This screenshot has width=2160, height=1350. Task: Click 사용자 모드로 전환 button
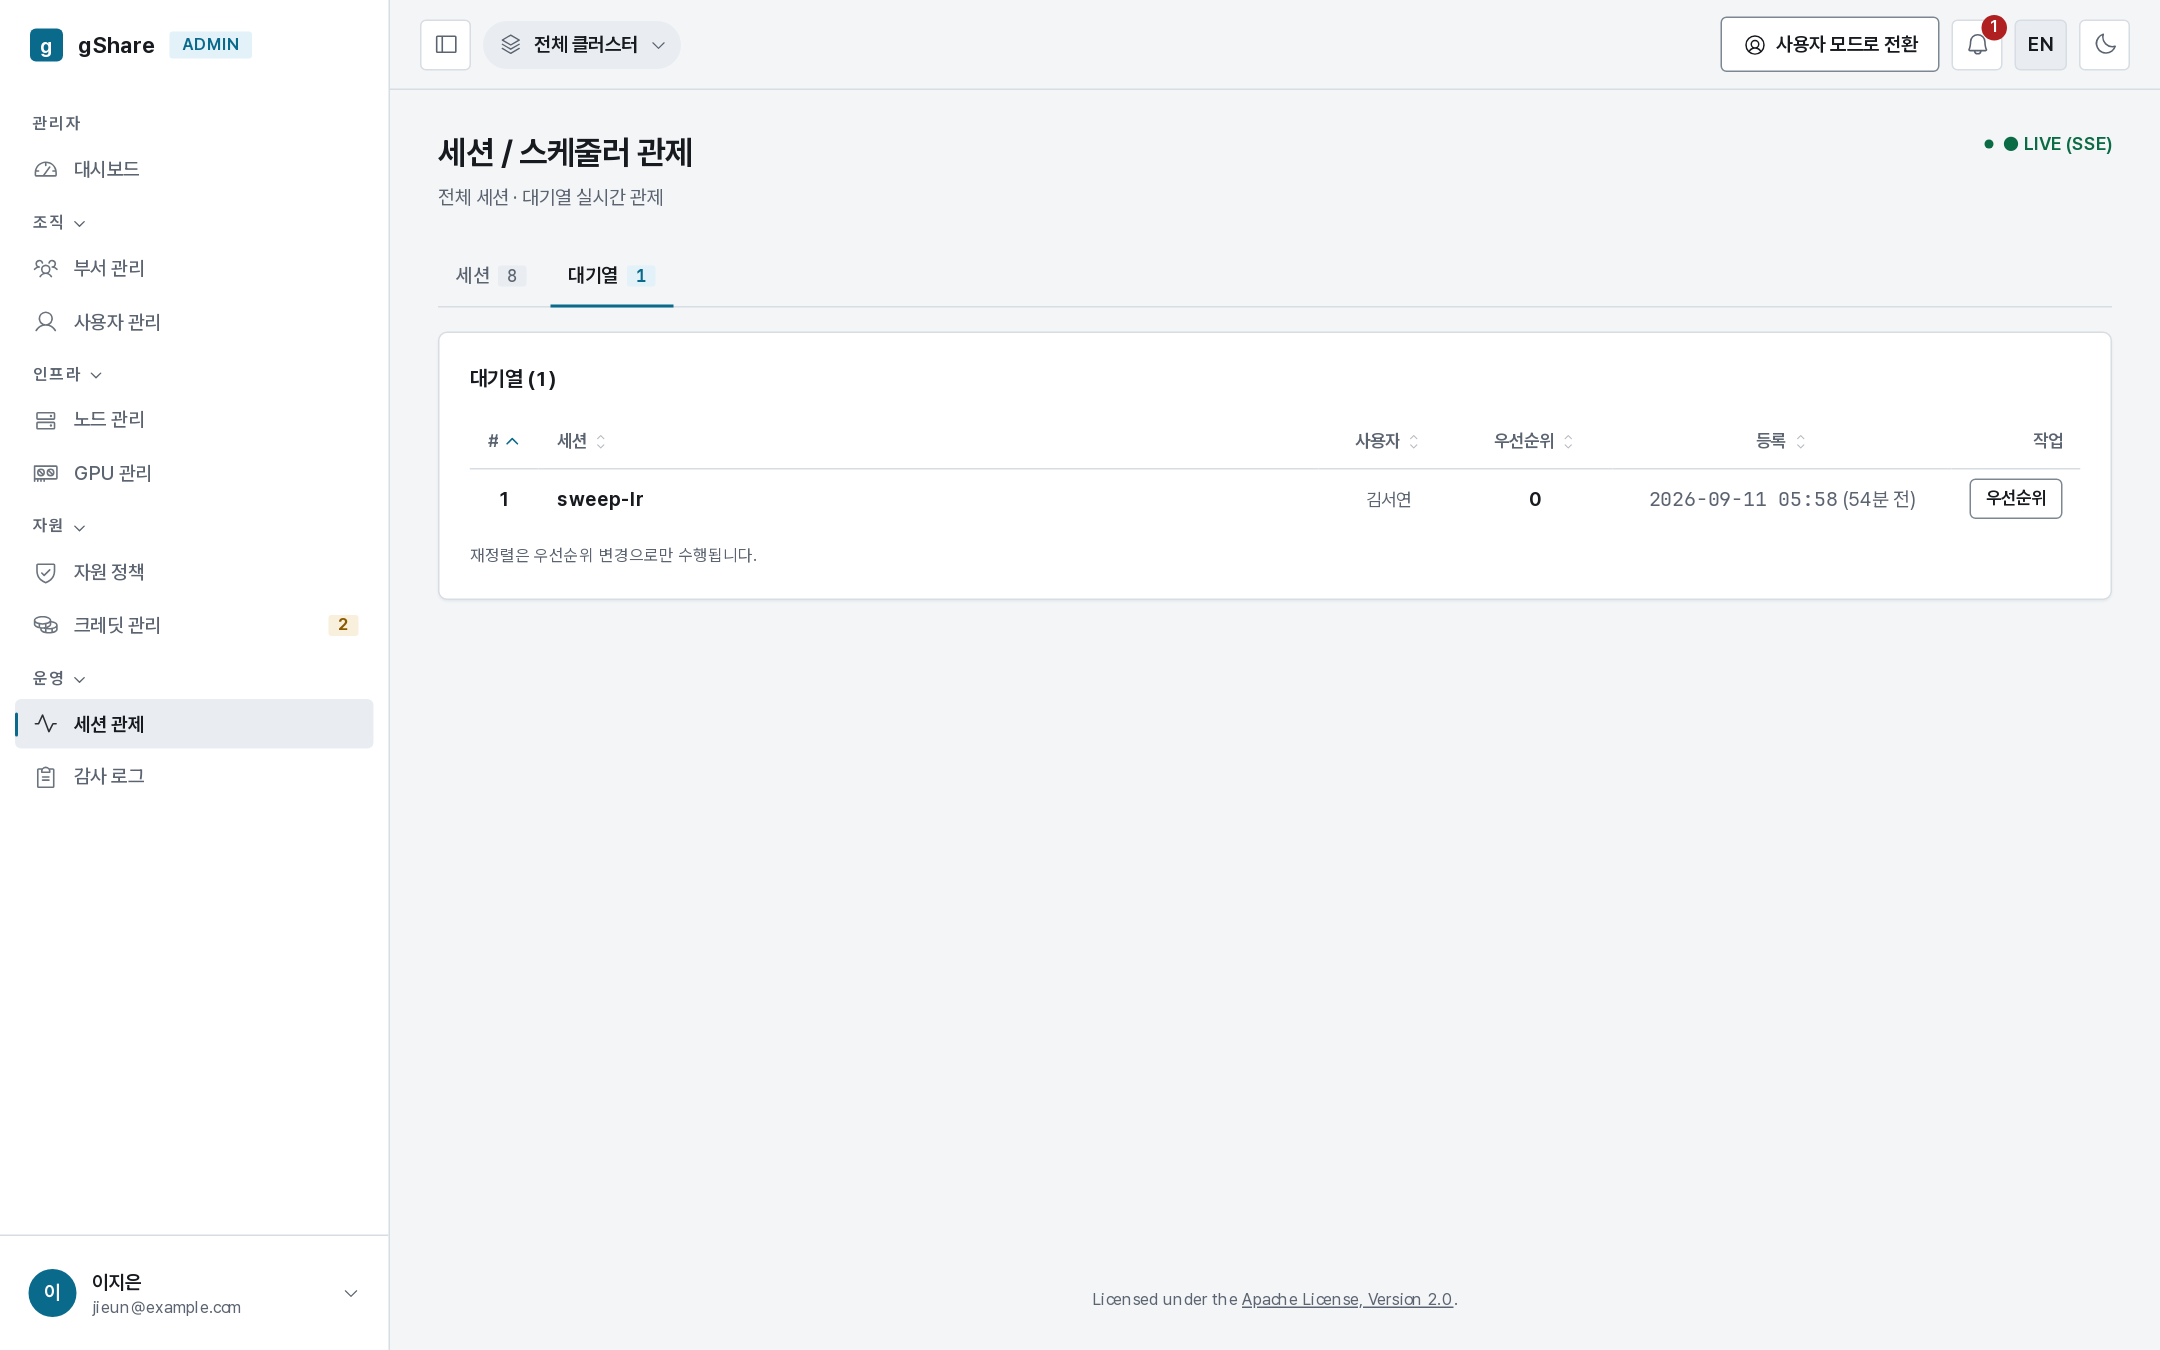tap(1830, 45)
